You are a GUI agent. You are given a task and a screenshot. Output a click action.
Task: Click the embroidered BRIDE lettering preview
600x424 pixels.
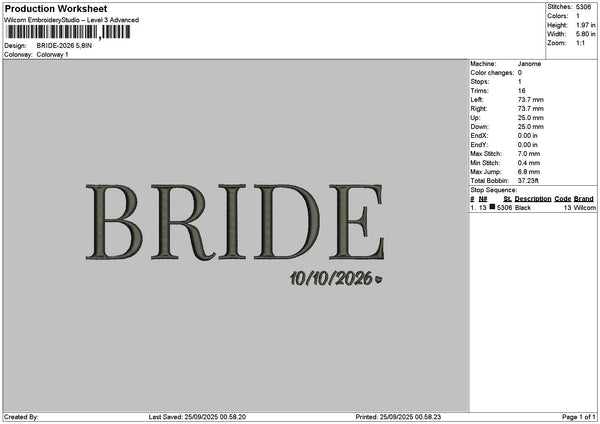tap(235, 222)
